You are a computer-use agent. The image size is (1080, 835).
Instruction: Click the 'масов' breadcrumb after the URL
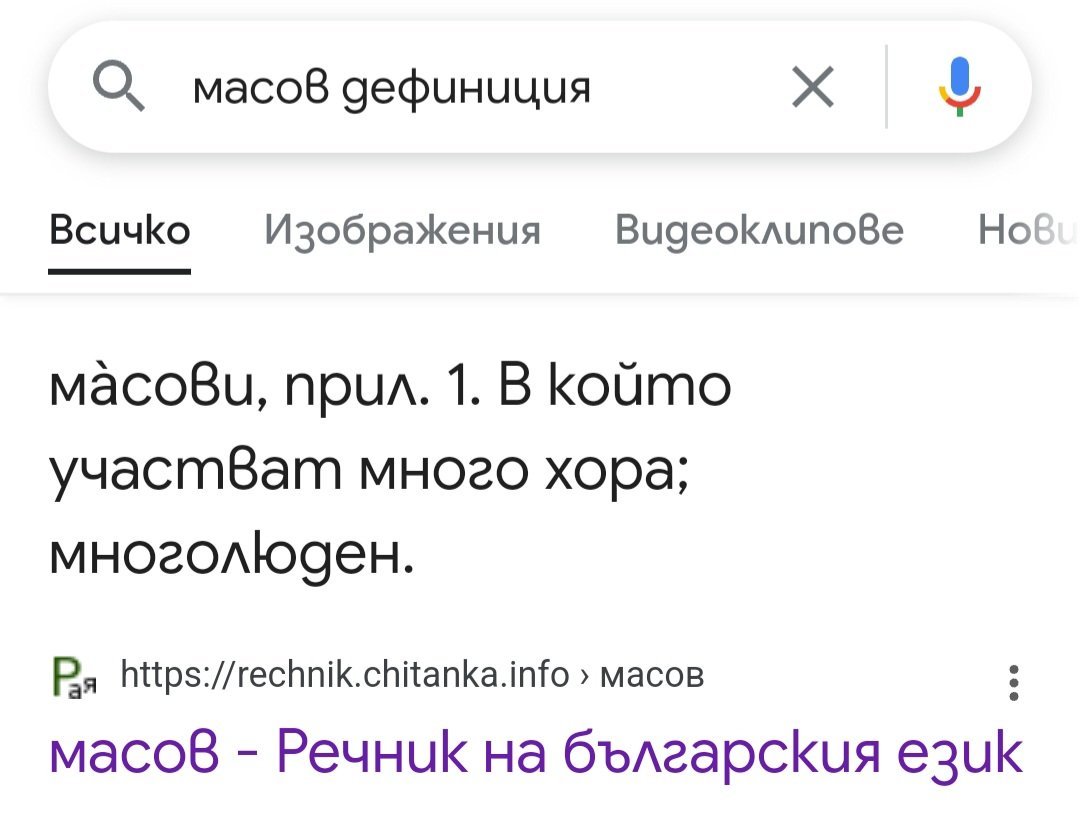point(653,676)
